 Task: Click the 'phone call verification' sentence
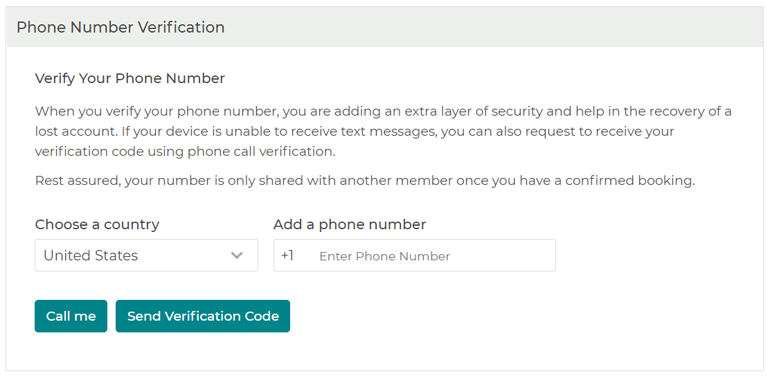[185, 152]
